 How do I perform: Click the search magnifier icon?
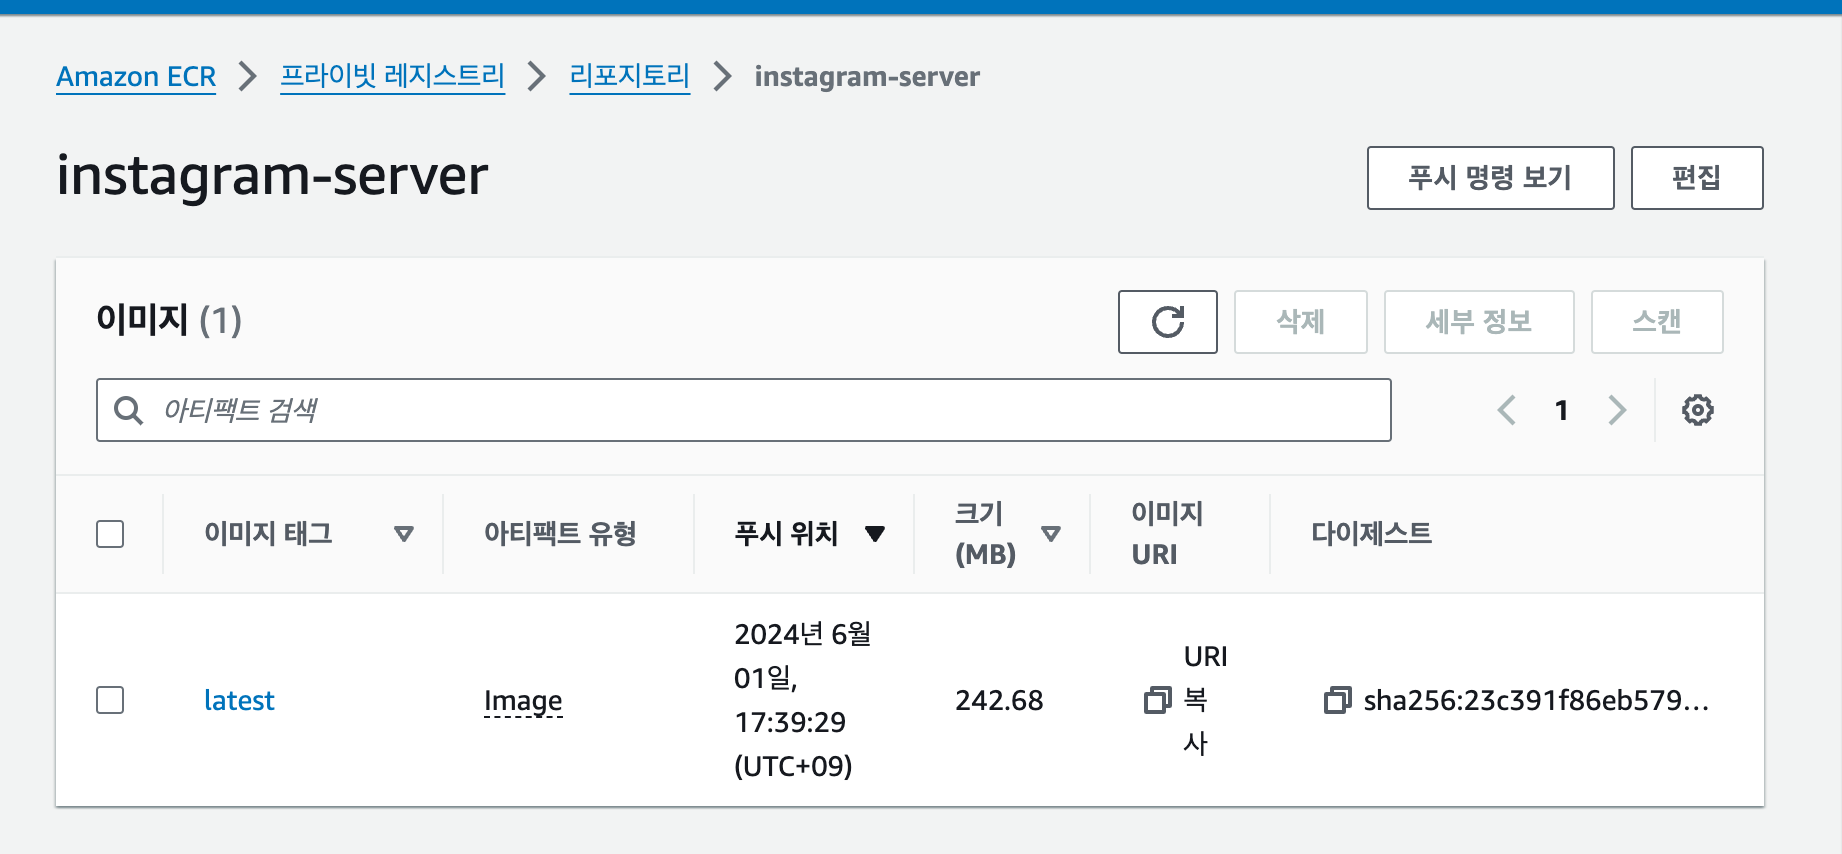(x=129, y=410)
